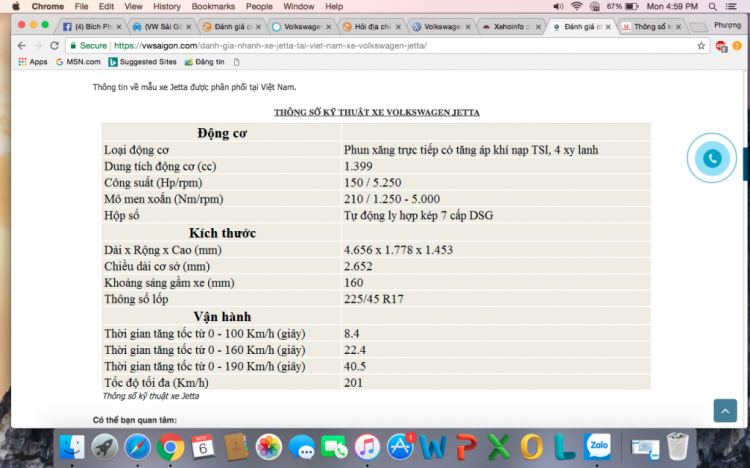Click the address bar URL
750x468 pixels.
point(270,46)
